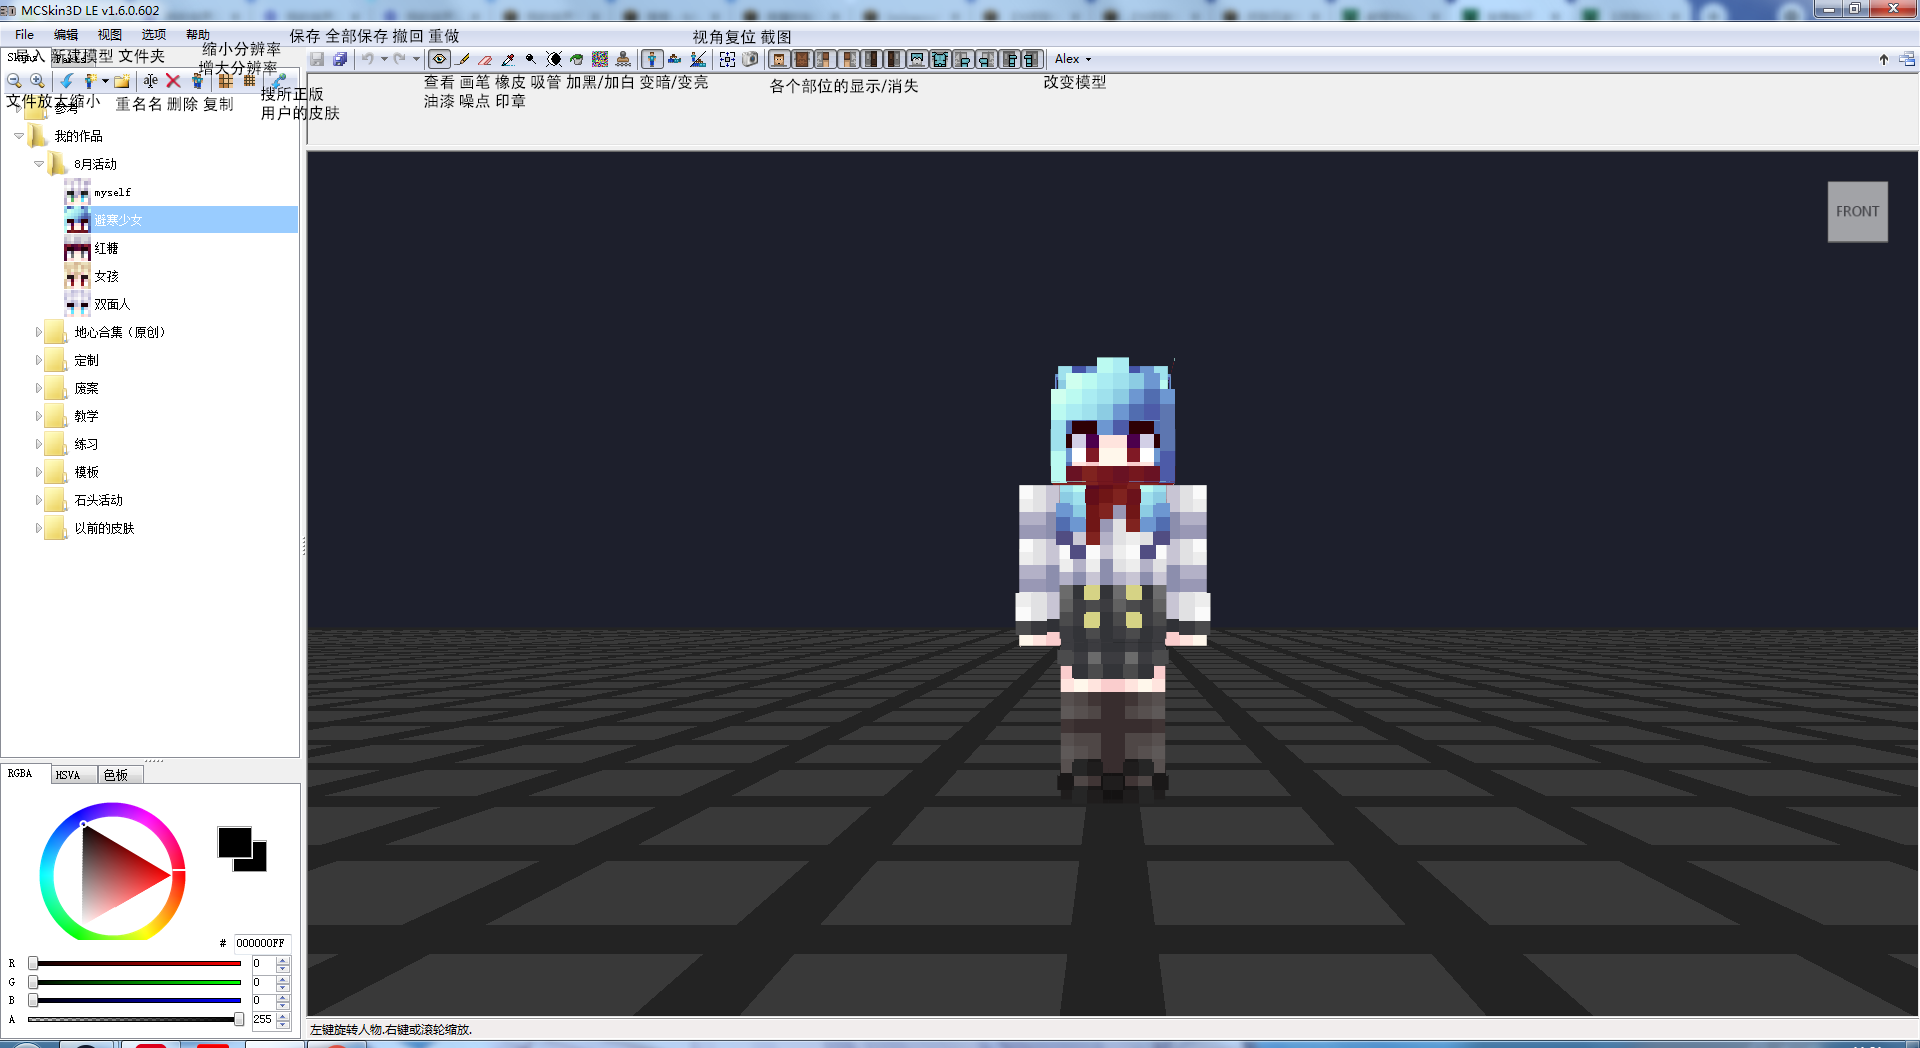This screenshot has width=1920, height=1048.
Task: Toggle the cyan helmet overlay visibility
Action: point(917,59)
